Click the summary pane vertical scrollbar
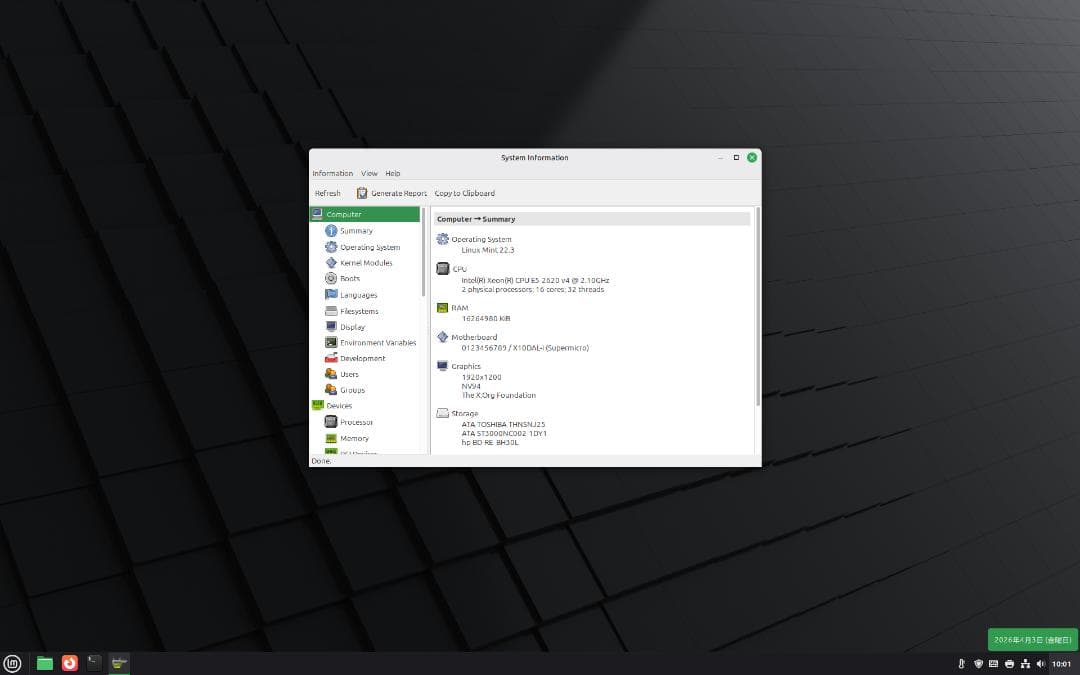1080x675 pixels. [x=758, y=307]
